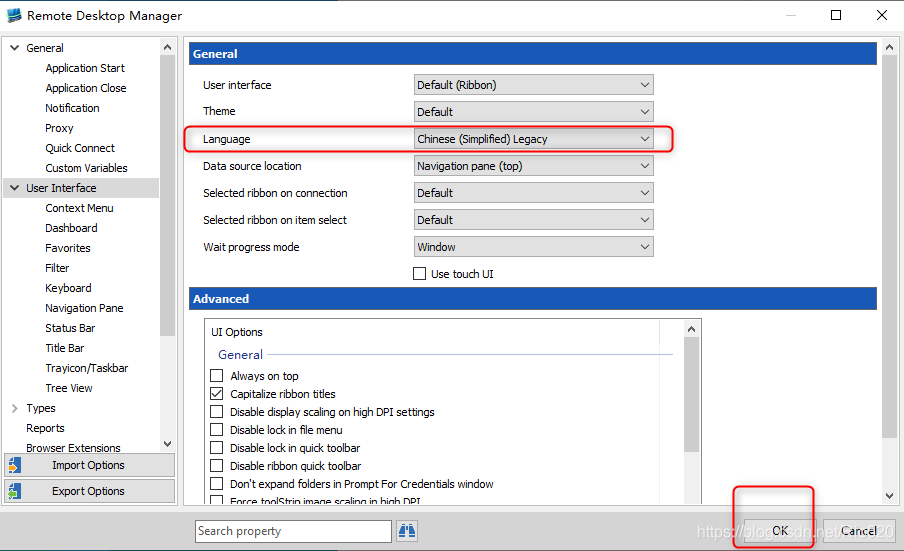Viewport: 904px width, 551px height.
Task: Open the Theme dropdown
Action: click(533, 112)
